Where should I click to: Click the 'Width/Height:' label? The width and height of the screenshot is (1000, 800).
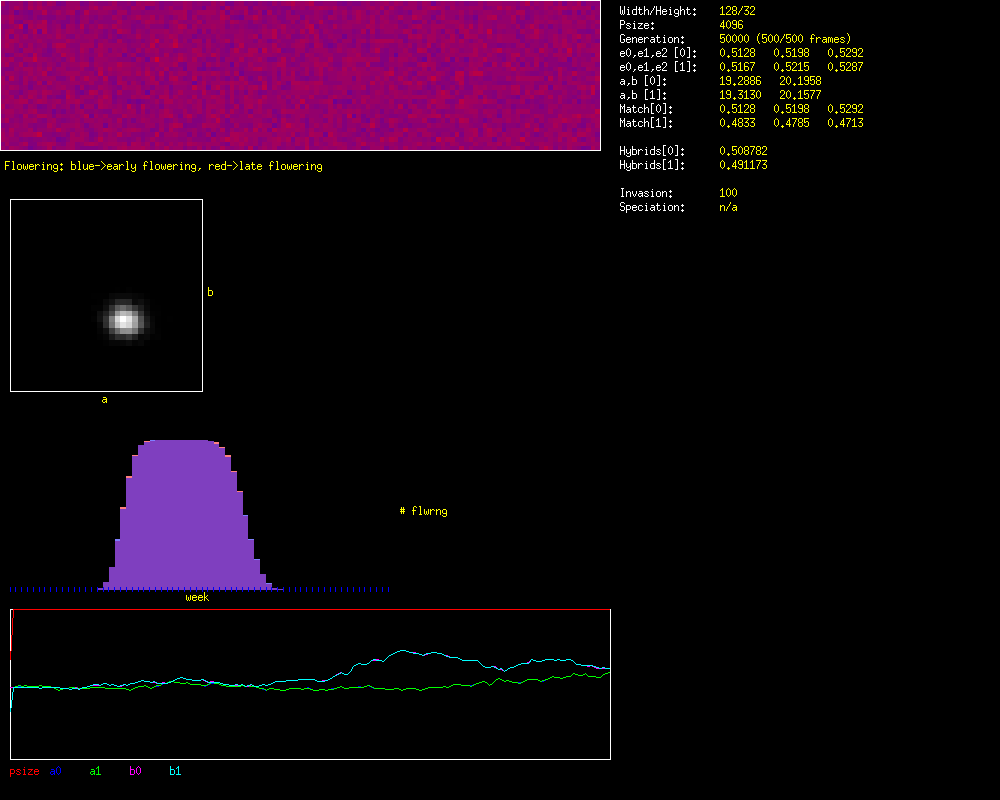pos(658,11)
